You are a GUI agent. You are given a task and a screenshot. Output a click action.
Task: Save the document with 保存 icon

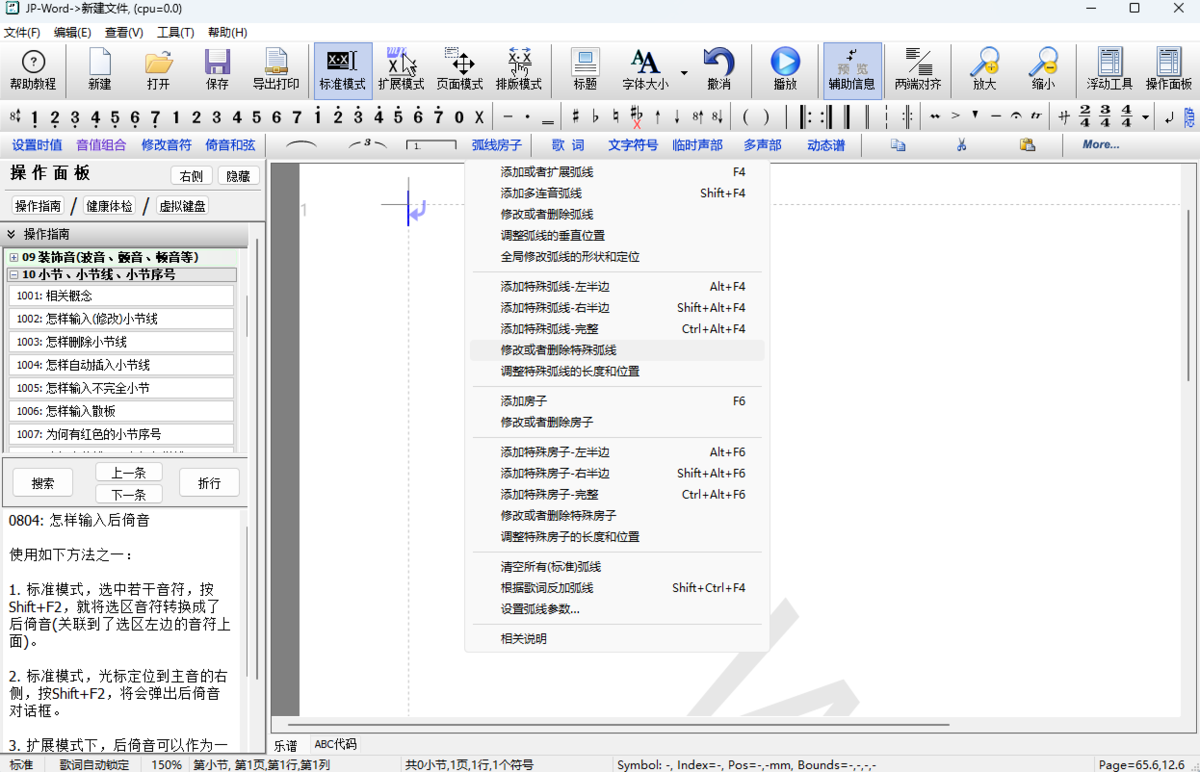click(217, 69)
